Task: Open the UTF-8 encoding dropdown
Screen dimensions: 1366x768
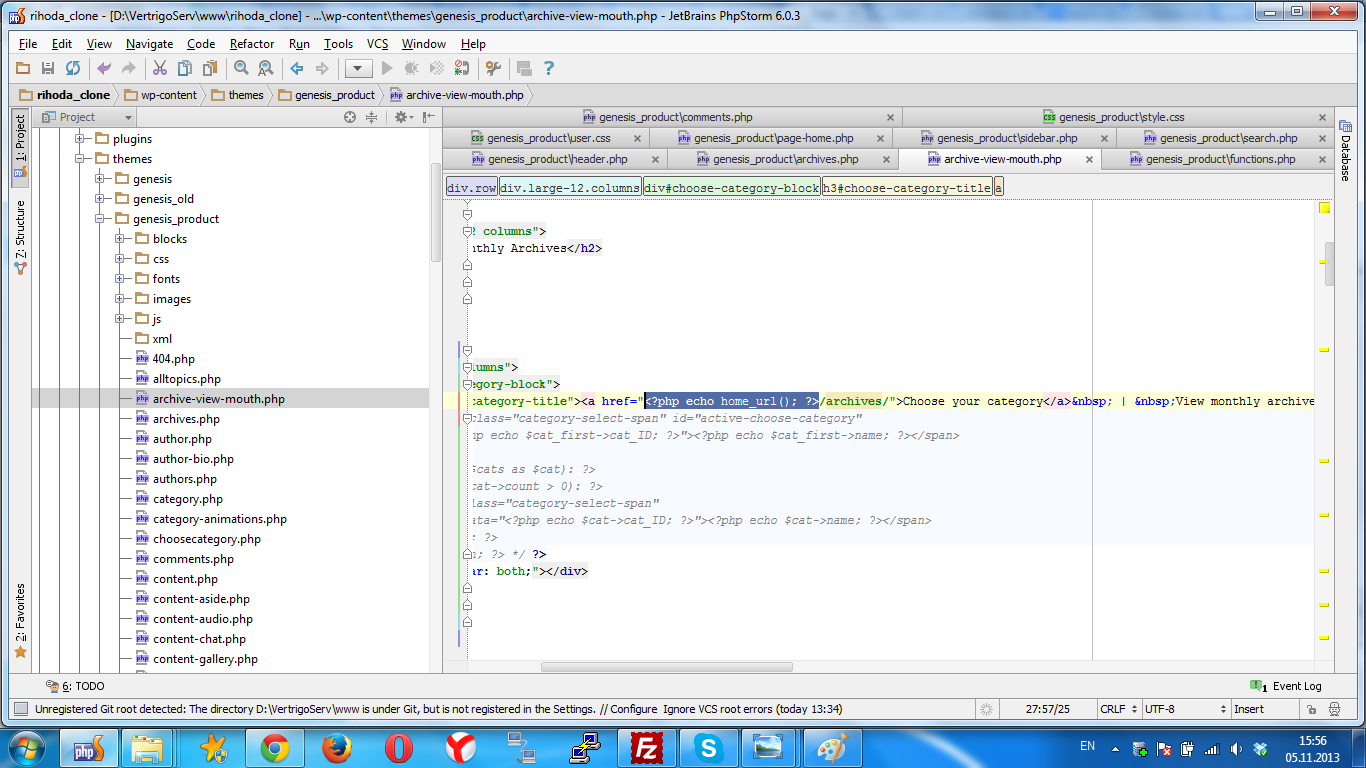Action: point(1184,709)
